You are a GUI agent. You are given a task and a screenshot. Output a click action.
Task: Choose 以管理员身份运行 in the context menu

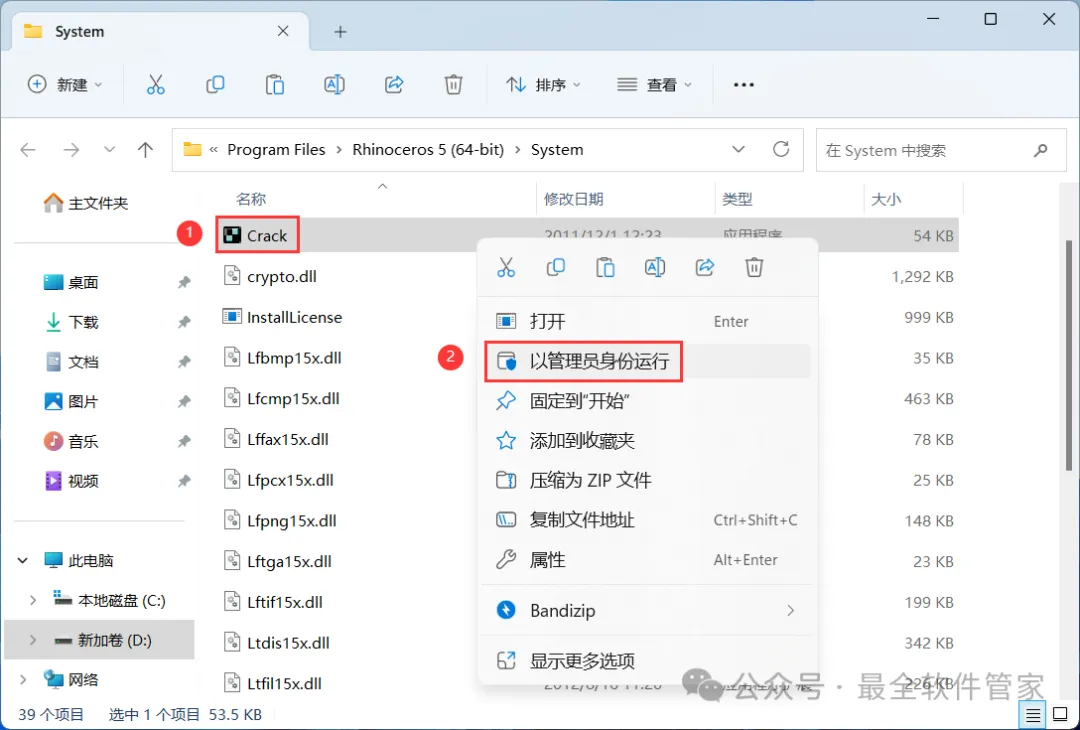(647, 361)
